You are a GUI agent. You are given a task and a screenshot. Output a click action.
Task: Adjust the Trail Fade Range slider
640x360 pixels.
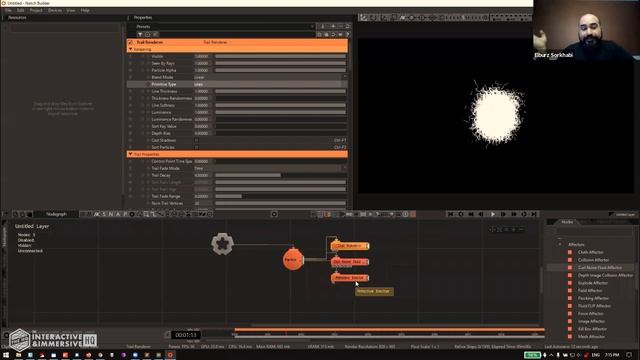point(280,196)
